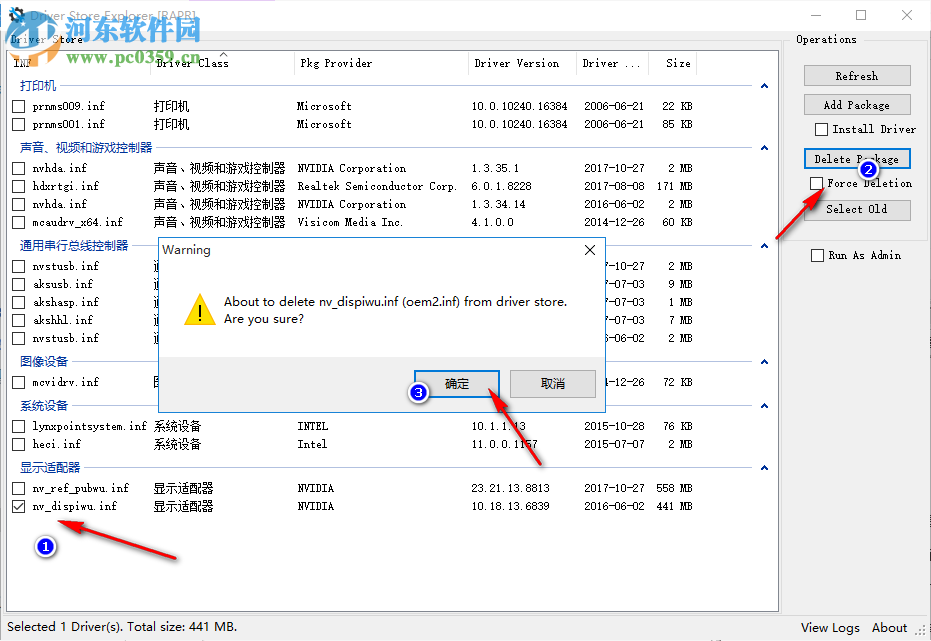Screen dimensions: 931x641
Task: Collapse the 打印机 category
Action: (764, 85)
